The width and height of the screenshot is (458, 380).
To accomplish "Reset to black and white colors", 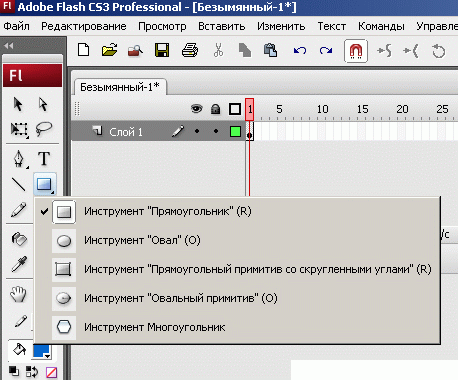I will coord(14,371).
